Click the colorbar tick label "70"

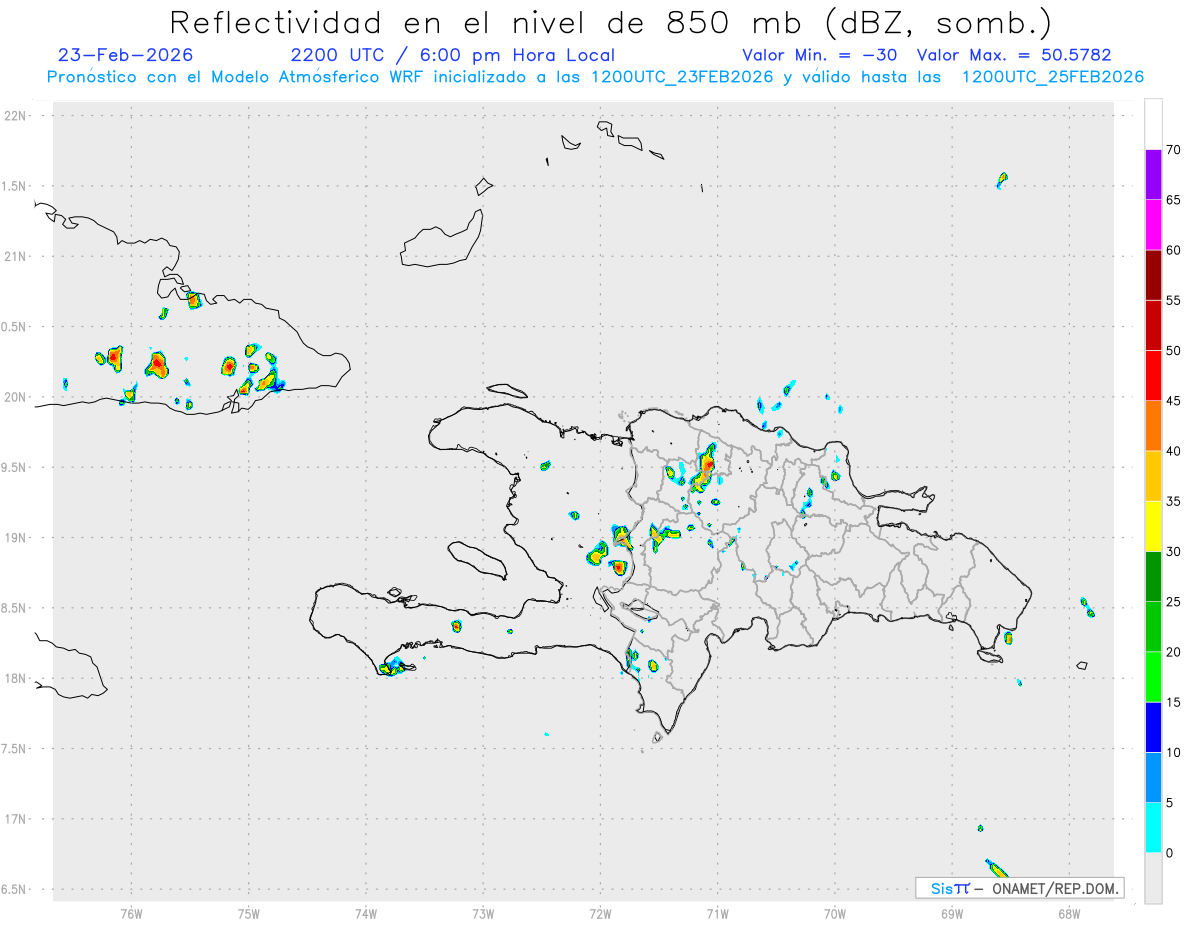1174,150
